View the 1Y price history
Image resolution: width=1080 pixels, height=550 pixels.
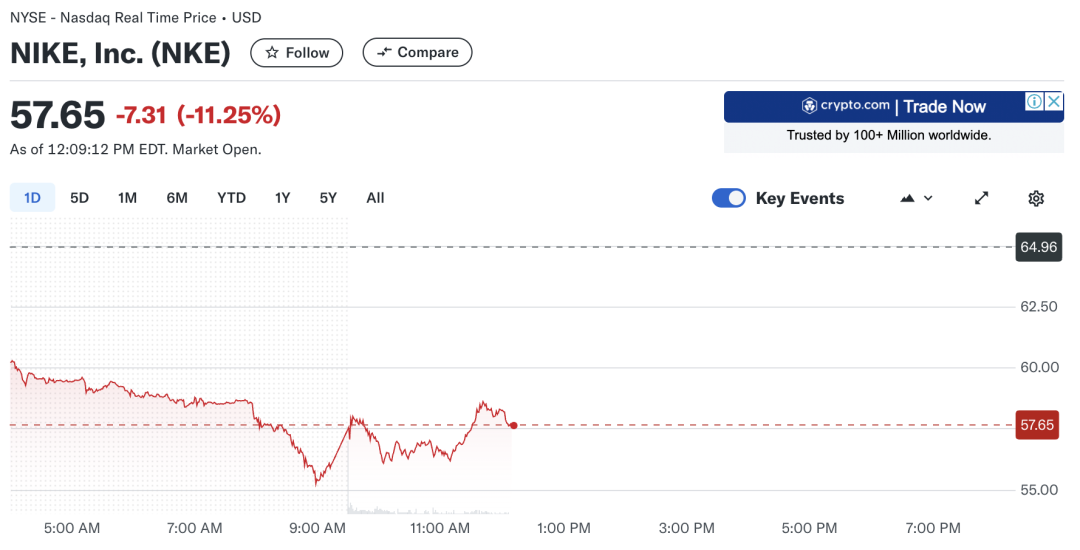point(282,198)
